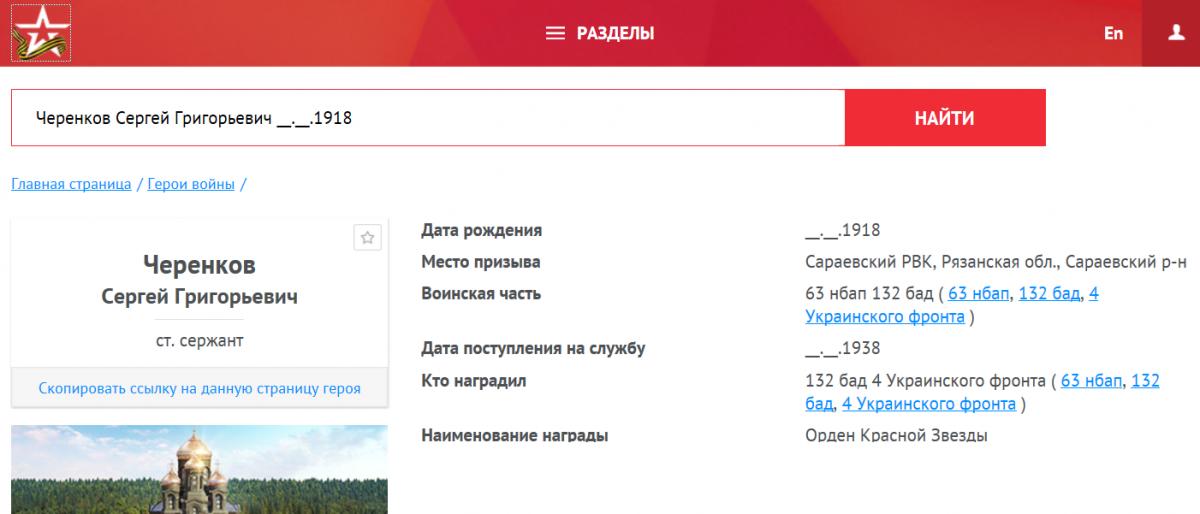Click the НАЙТИ search button

click(945, 118)
